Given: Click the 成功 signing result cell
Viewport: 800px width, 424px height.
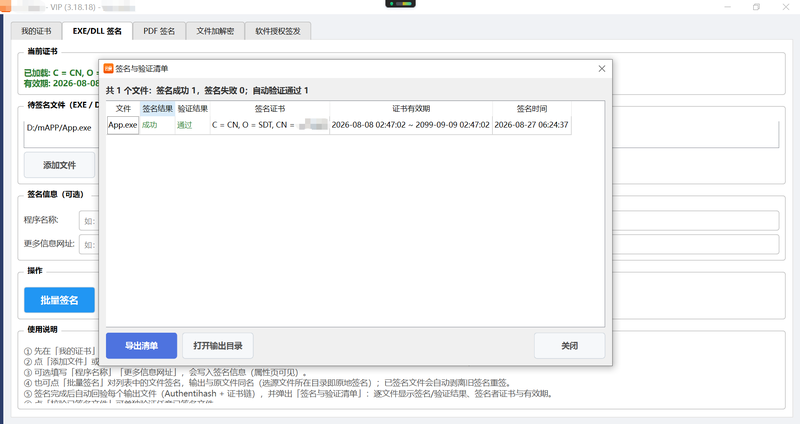Looking at the screenshot, I should [x=158, y=125].
